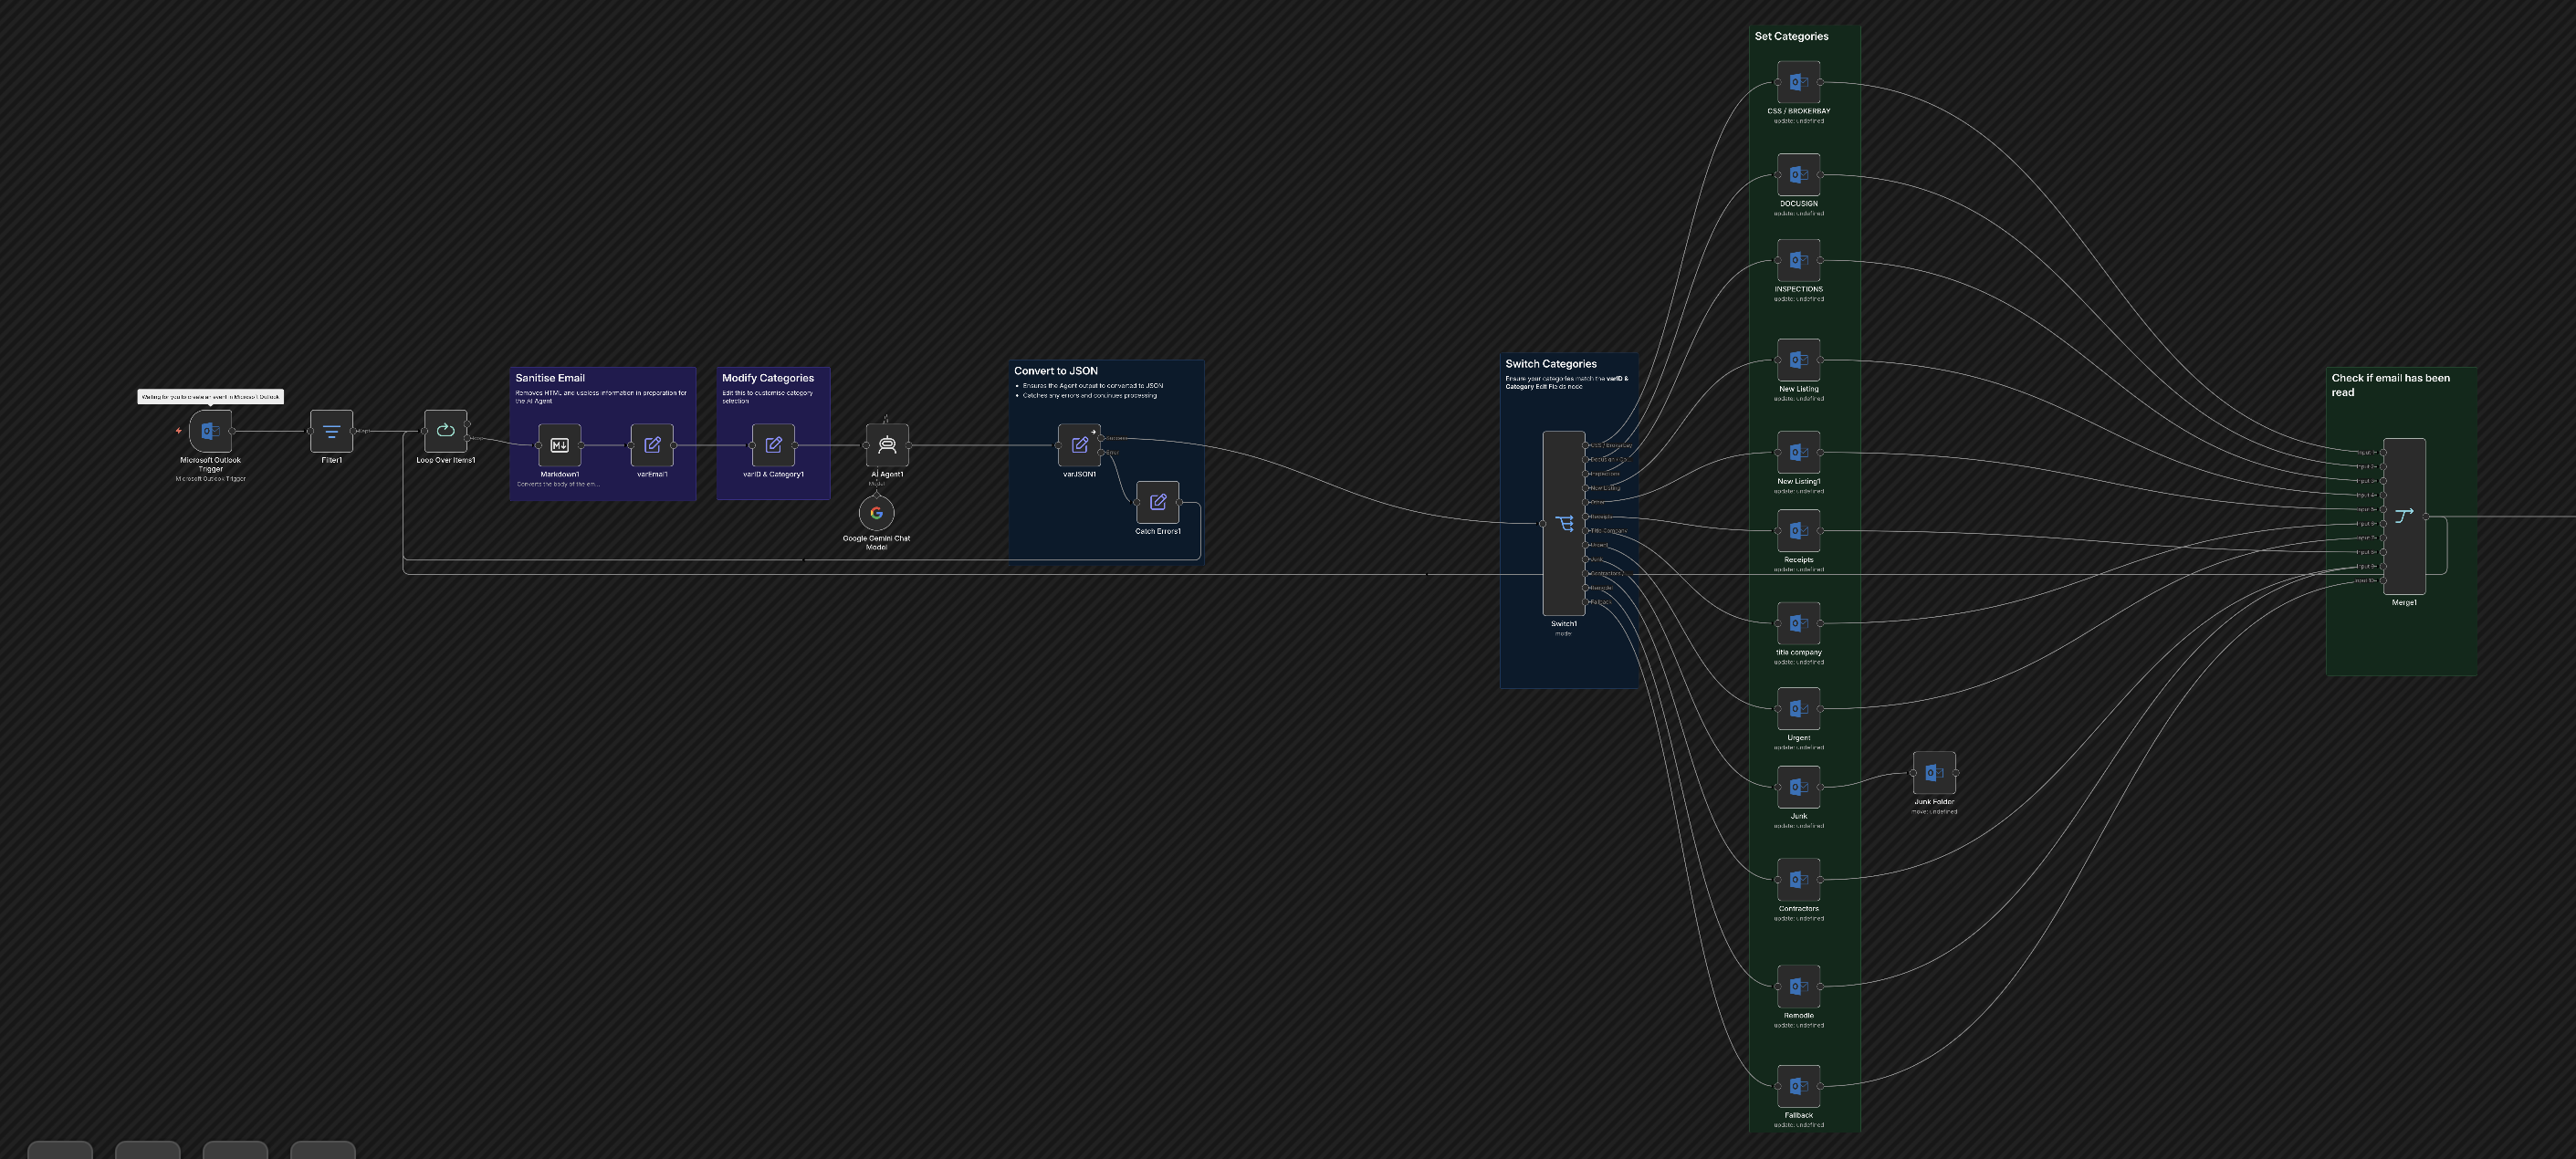The width and height of the screenshot is (2576, 1159).
Task: Select the Switch1 node
Action: tap(1564, 523)
